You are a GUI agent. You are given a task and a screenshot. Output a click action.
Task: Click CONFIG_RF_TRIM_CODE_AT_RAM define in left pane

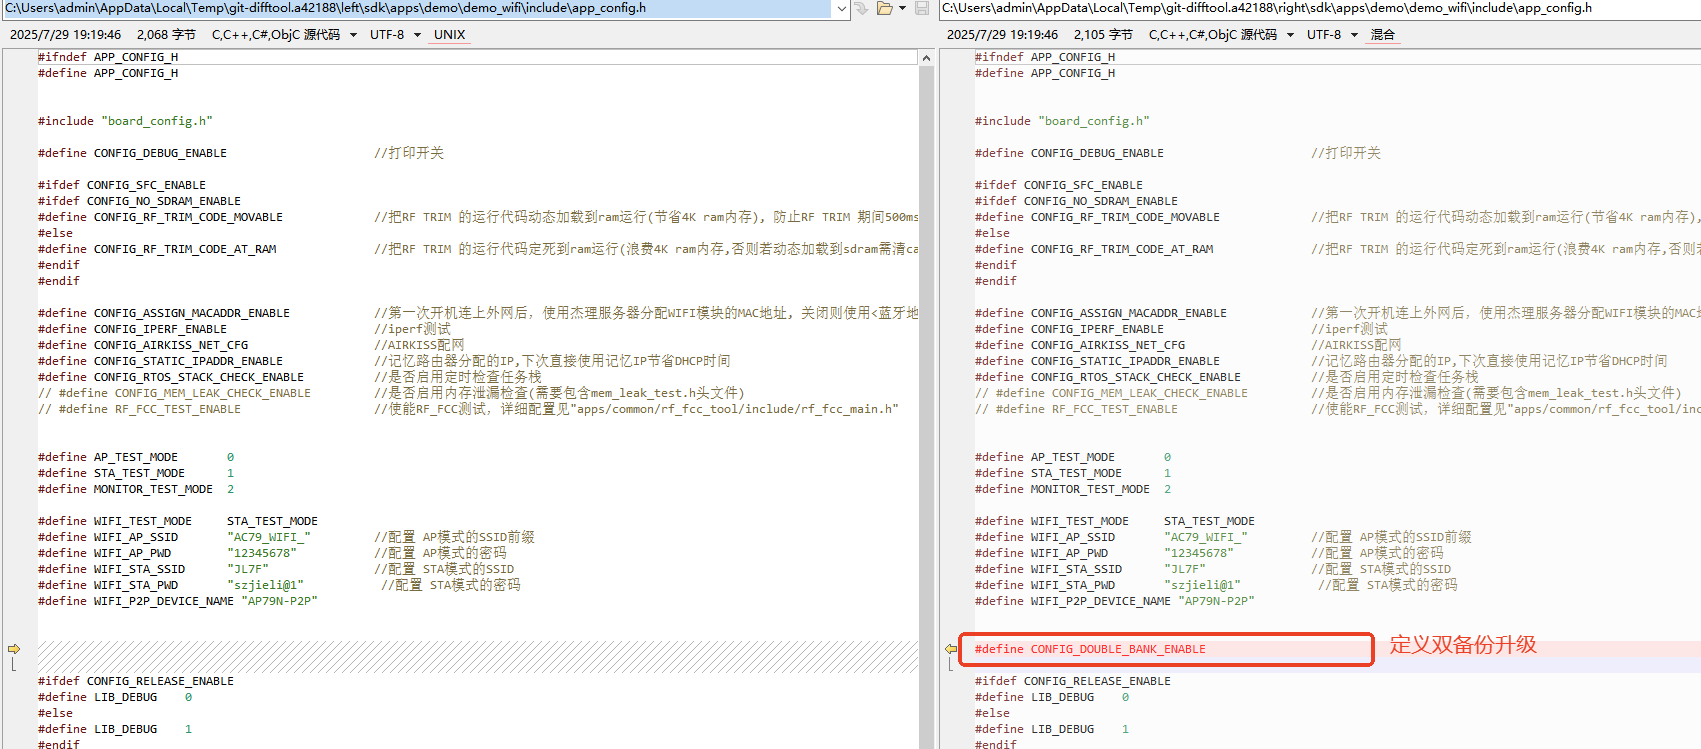point(157,249)
